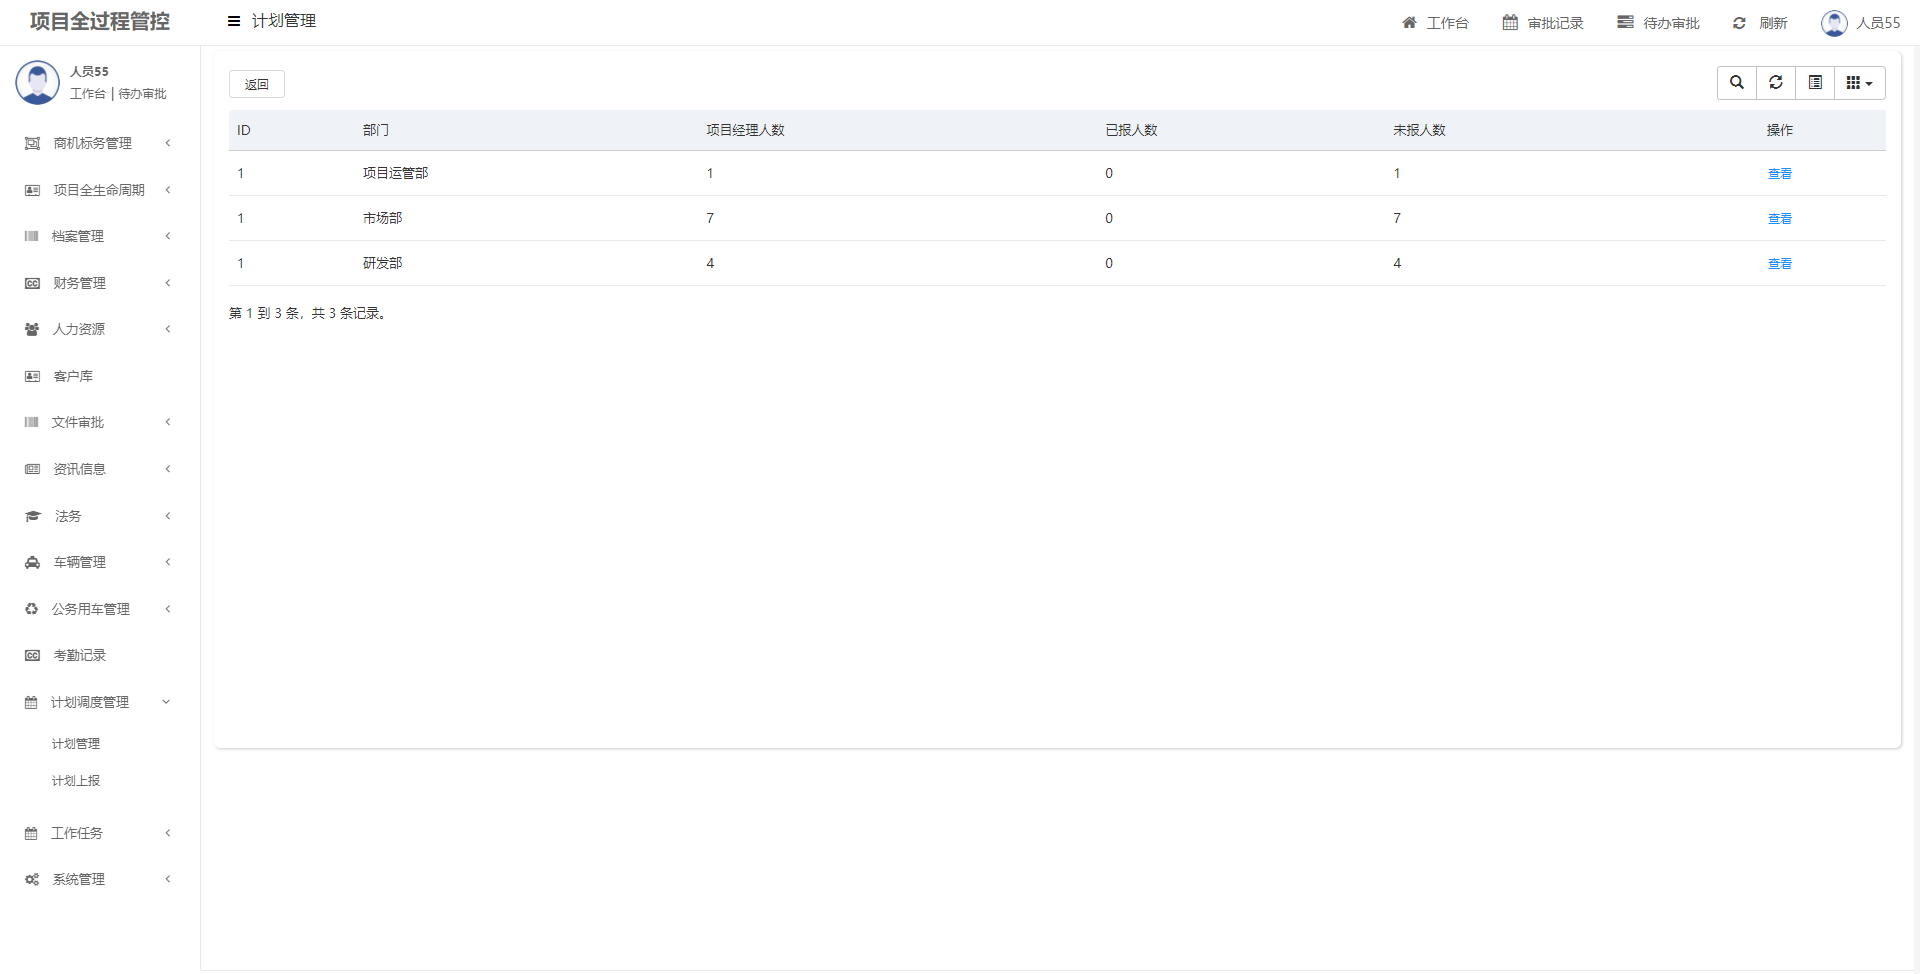Screen dimensions: 1920x974
Task: Open 待办审批 in the top bar
Action: click(1658, 23)
